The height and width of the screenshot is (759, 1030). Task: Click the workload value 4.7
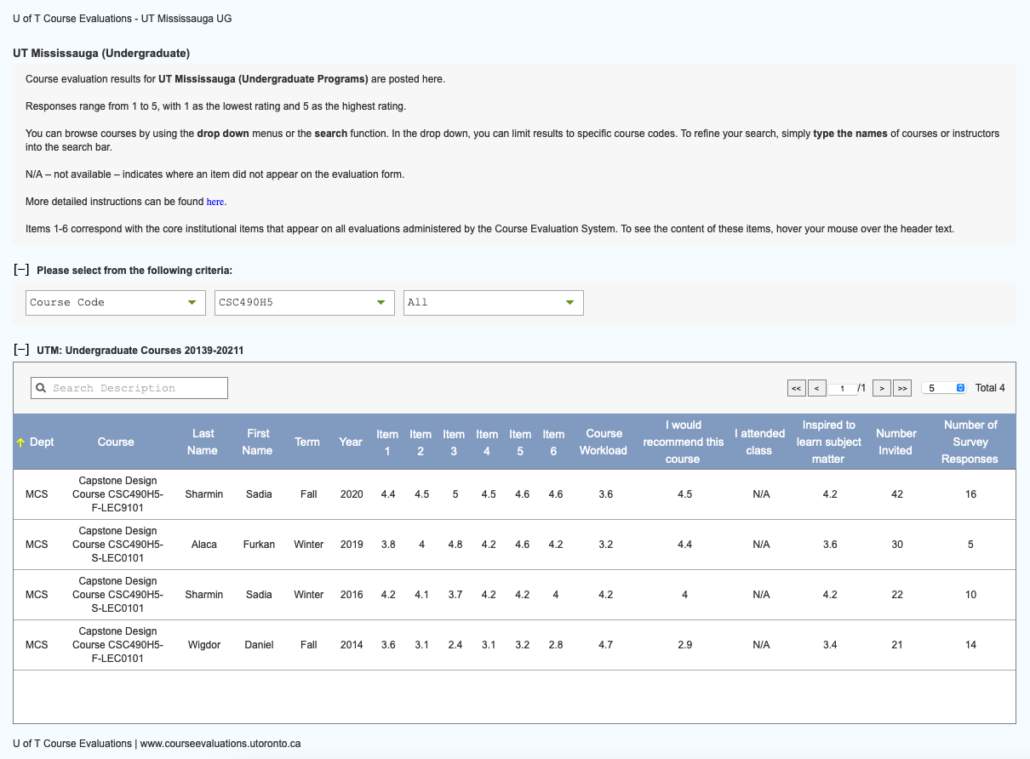pyautogui.click(x=606, y=645)
